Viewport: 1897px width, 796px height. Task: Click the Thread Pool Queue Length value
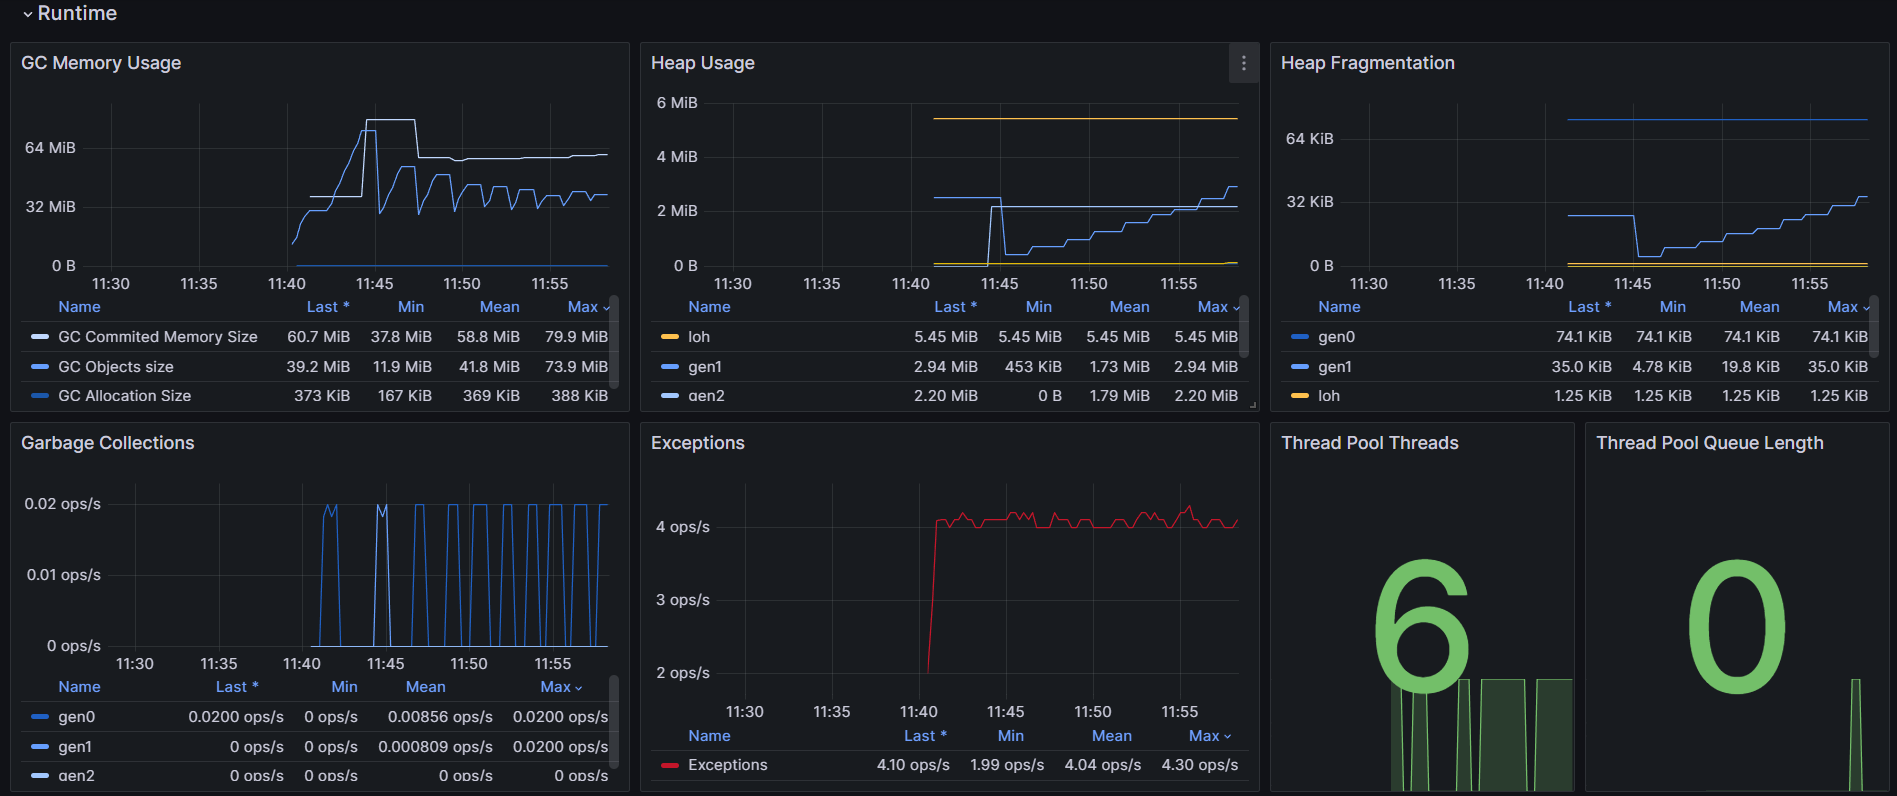tap(1737, 626)
